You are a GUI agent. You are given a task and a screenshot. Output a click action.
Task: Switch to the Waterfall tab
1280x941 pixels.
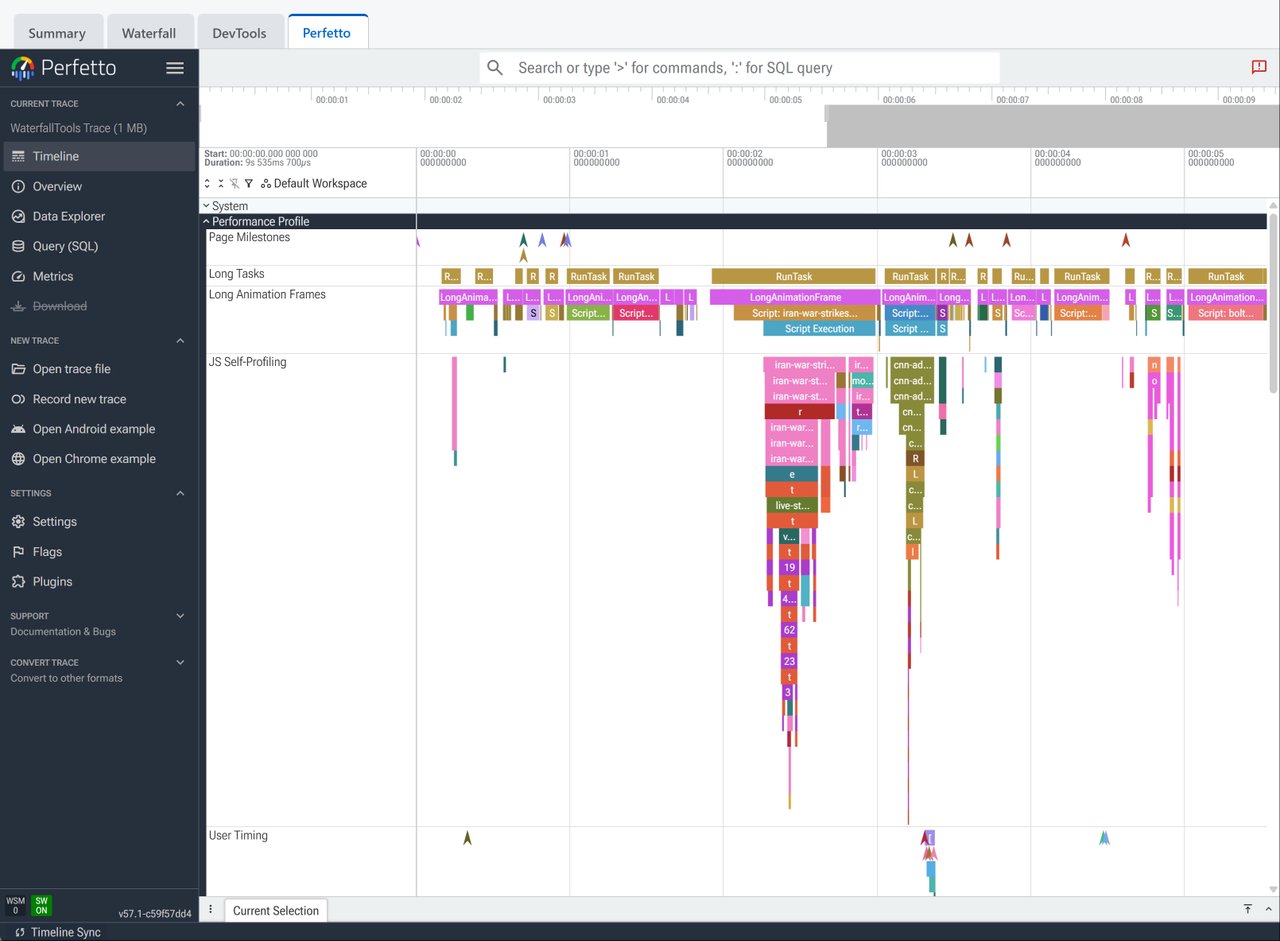click(148, 33)
